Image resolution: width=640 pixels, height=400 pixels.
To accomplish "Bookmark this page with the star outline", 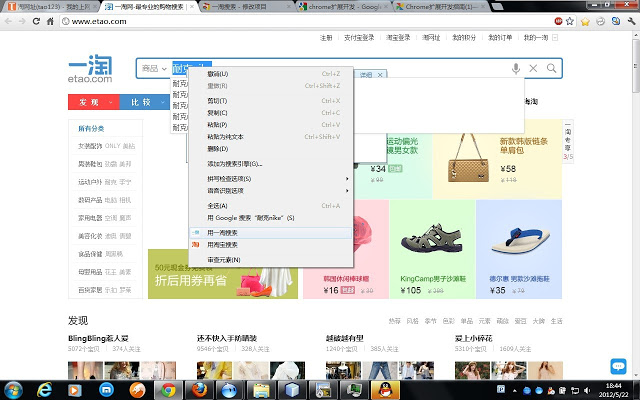I will (x=570, y=21).
